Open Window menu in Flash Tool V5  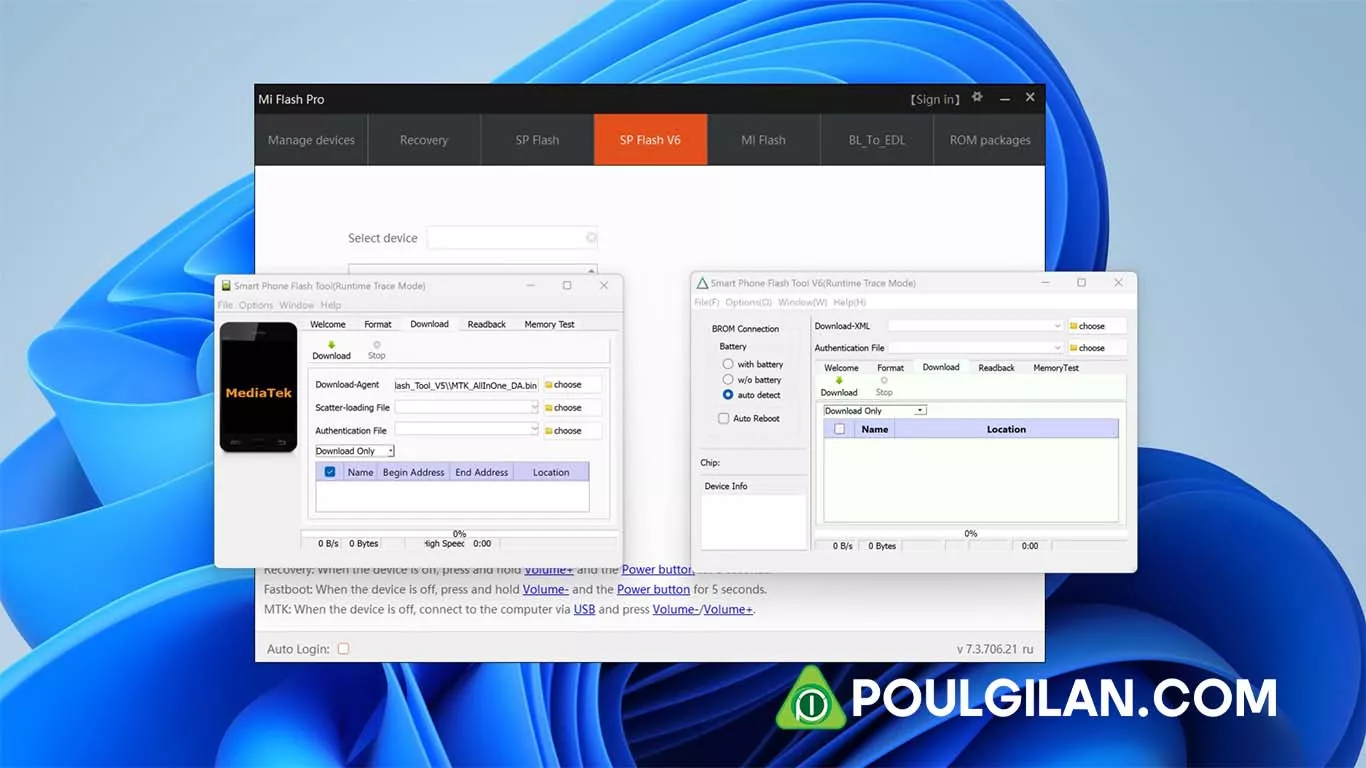pos(297,305)
